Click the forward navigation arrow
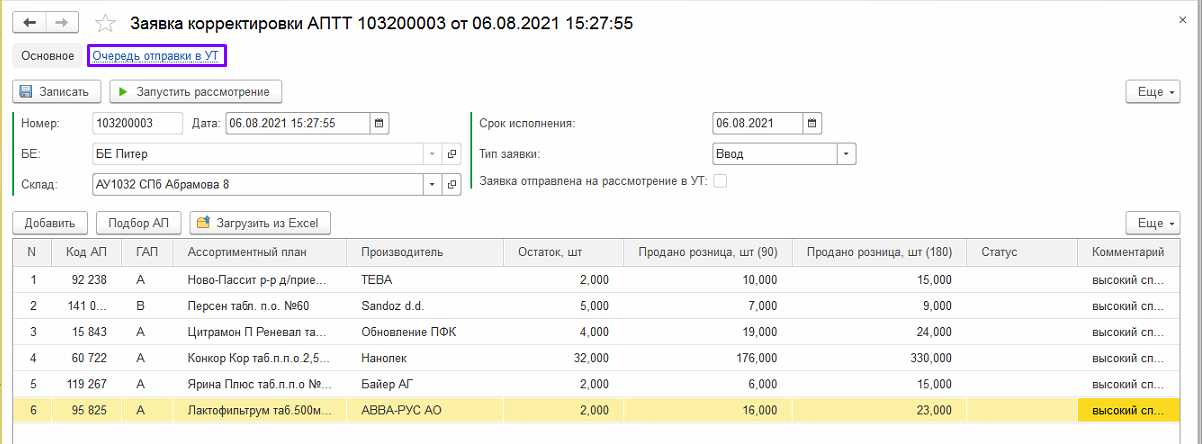1202x444 pixels. pos(61,22)
